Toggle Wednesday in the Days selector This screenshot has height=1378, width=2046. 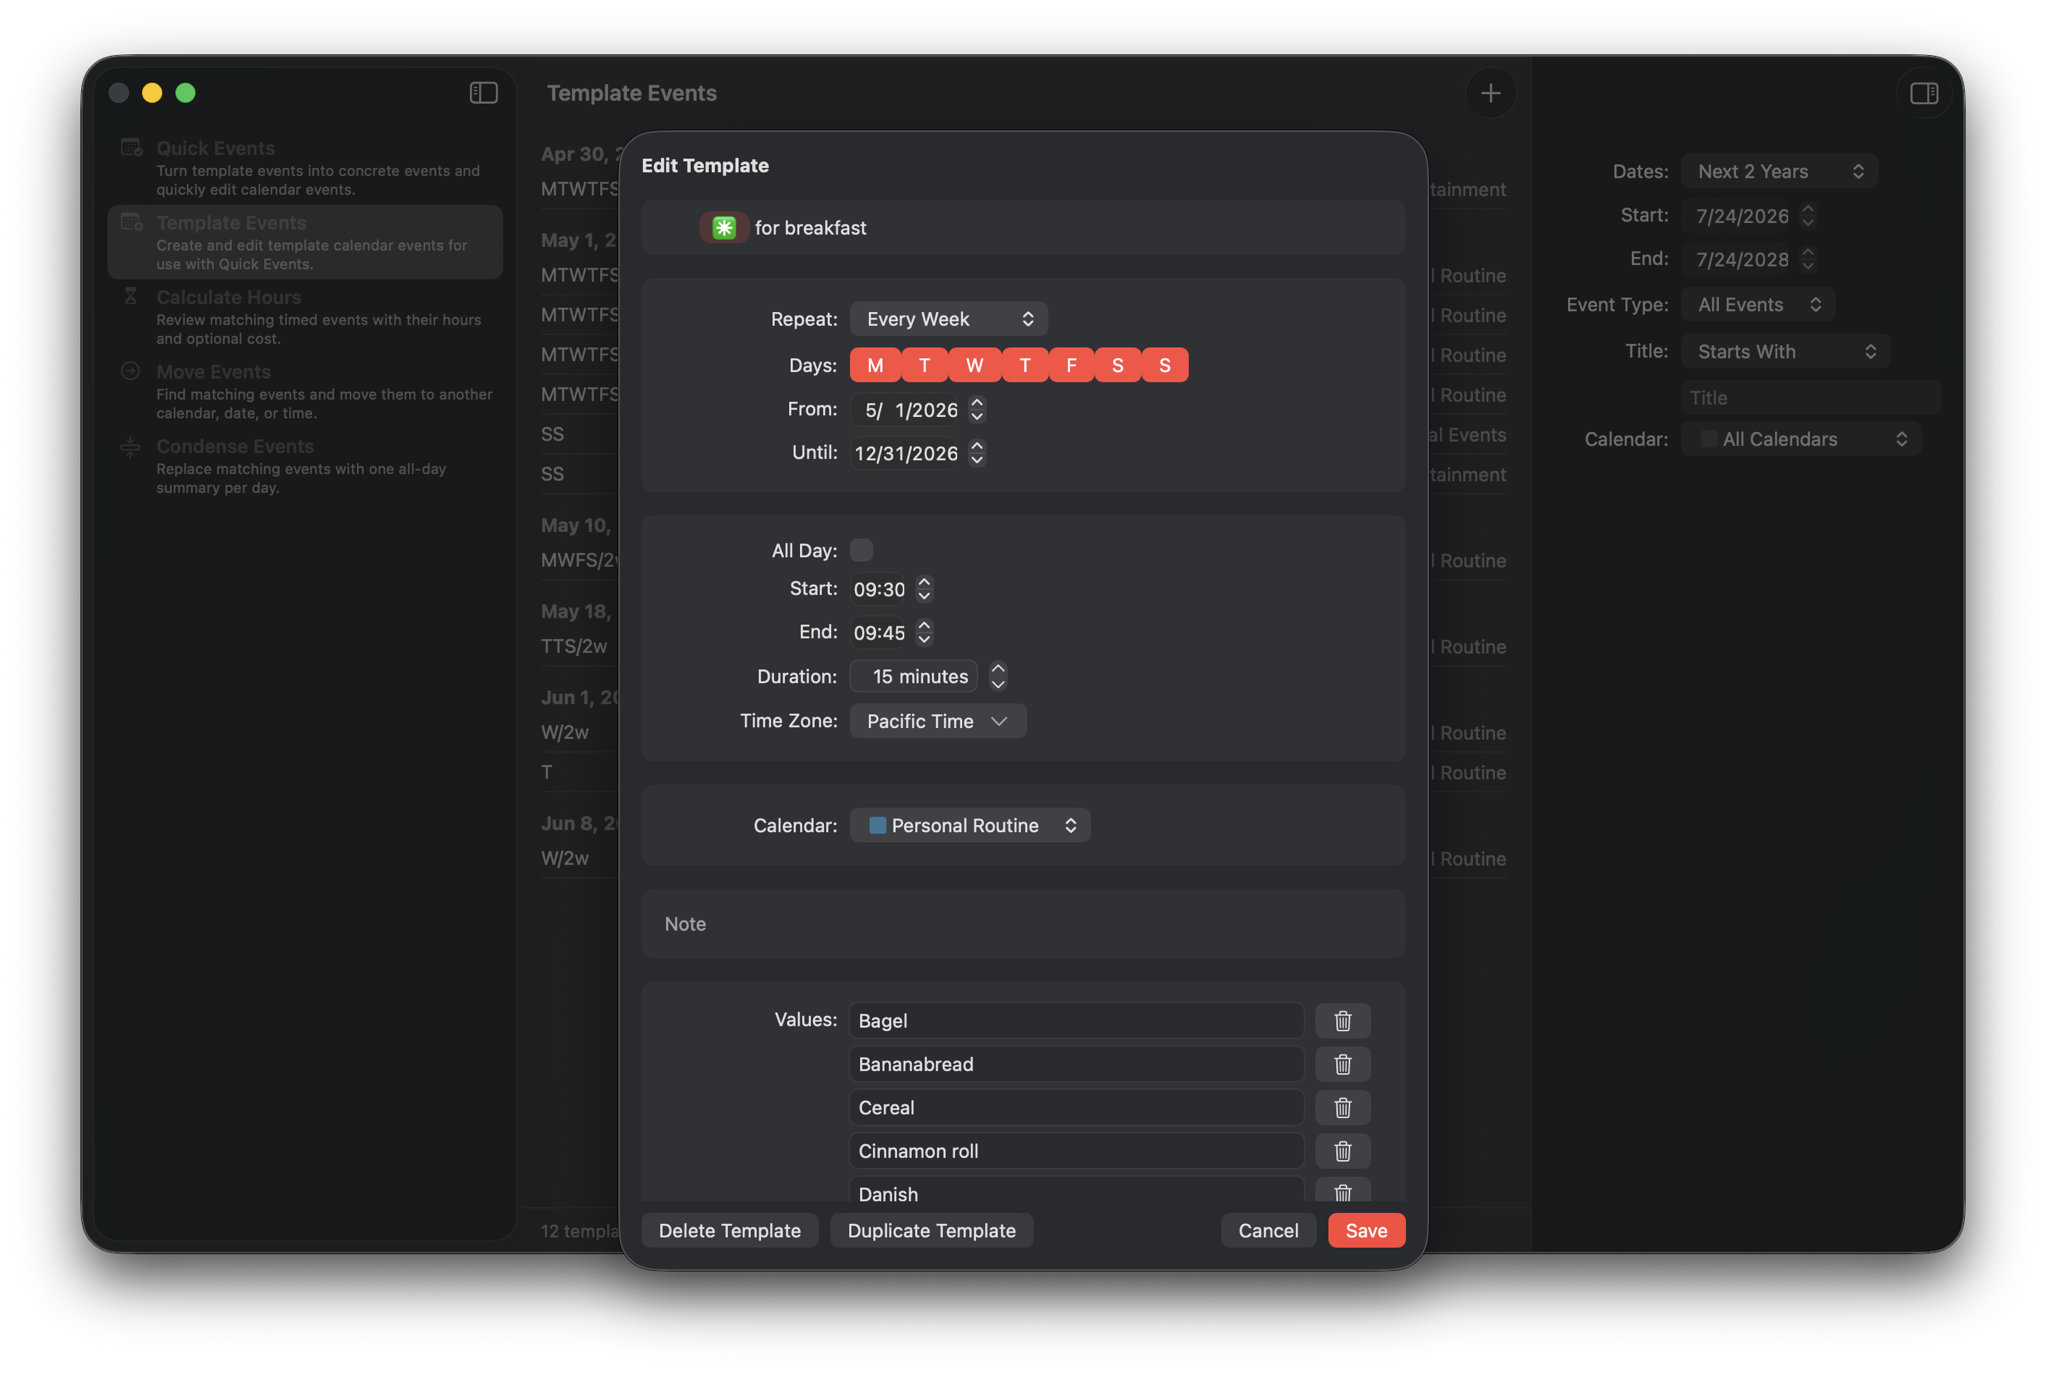pyautogui.click(x=974, y=365)
